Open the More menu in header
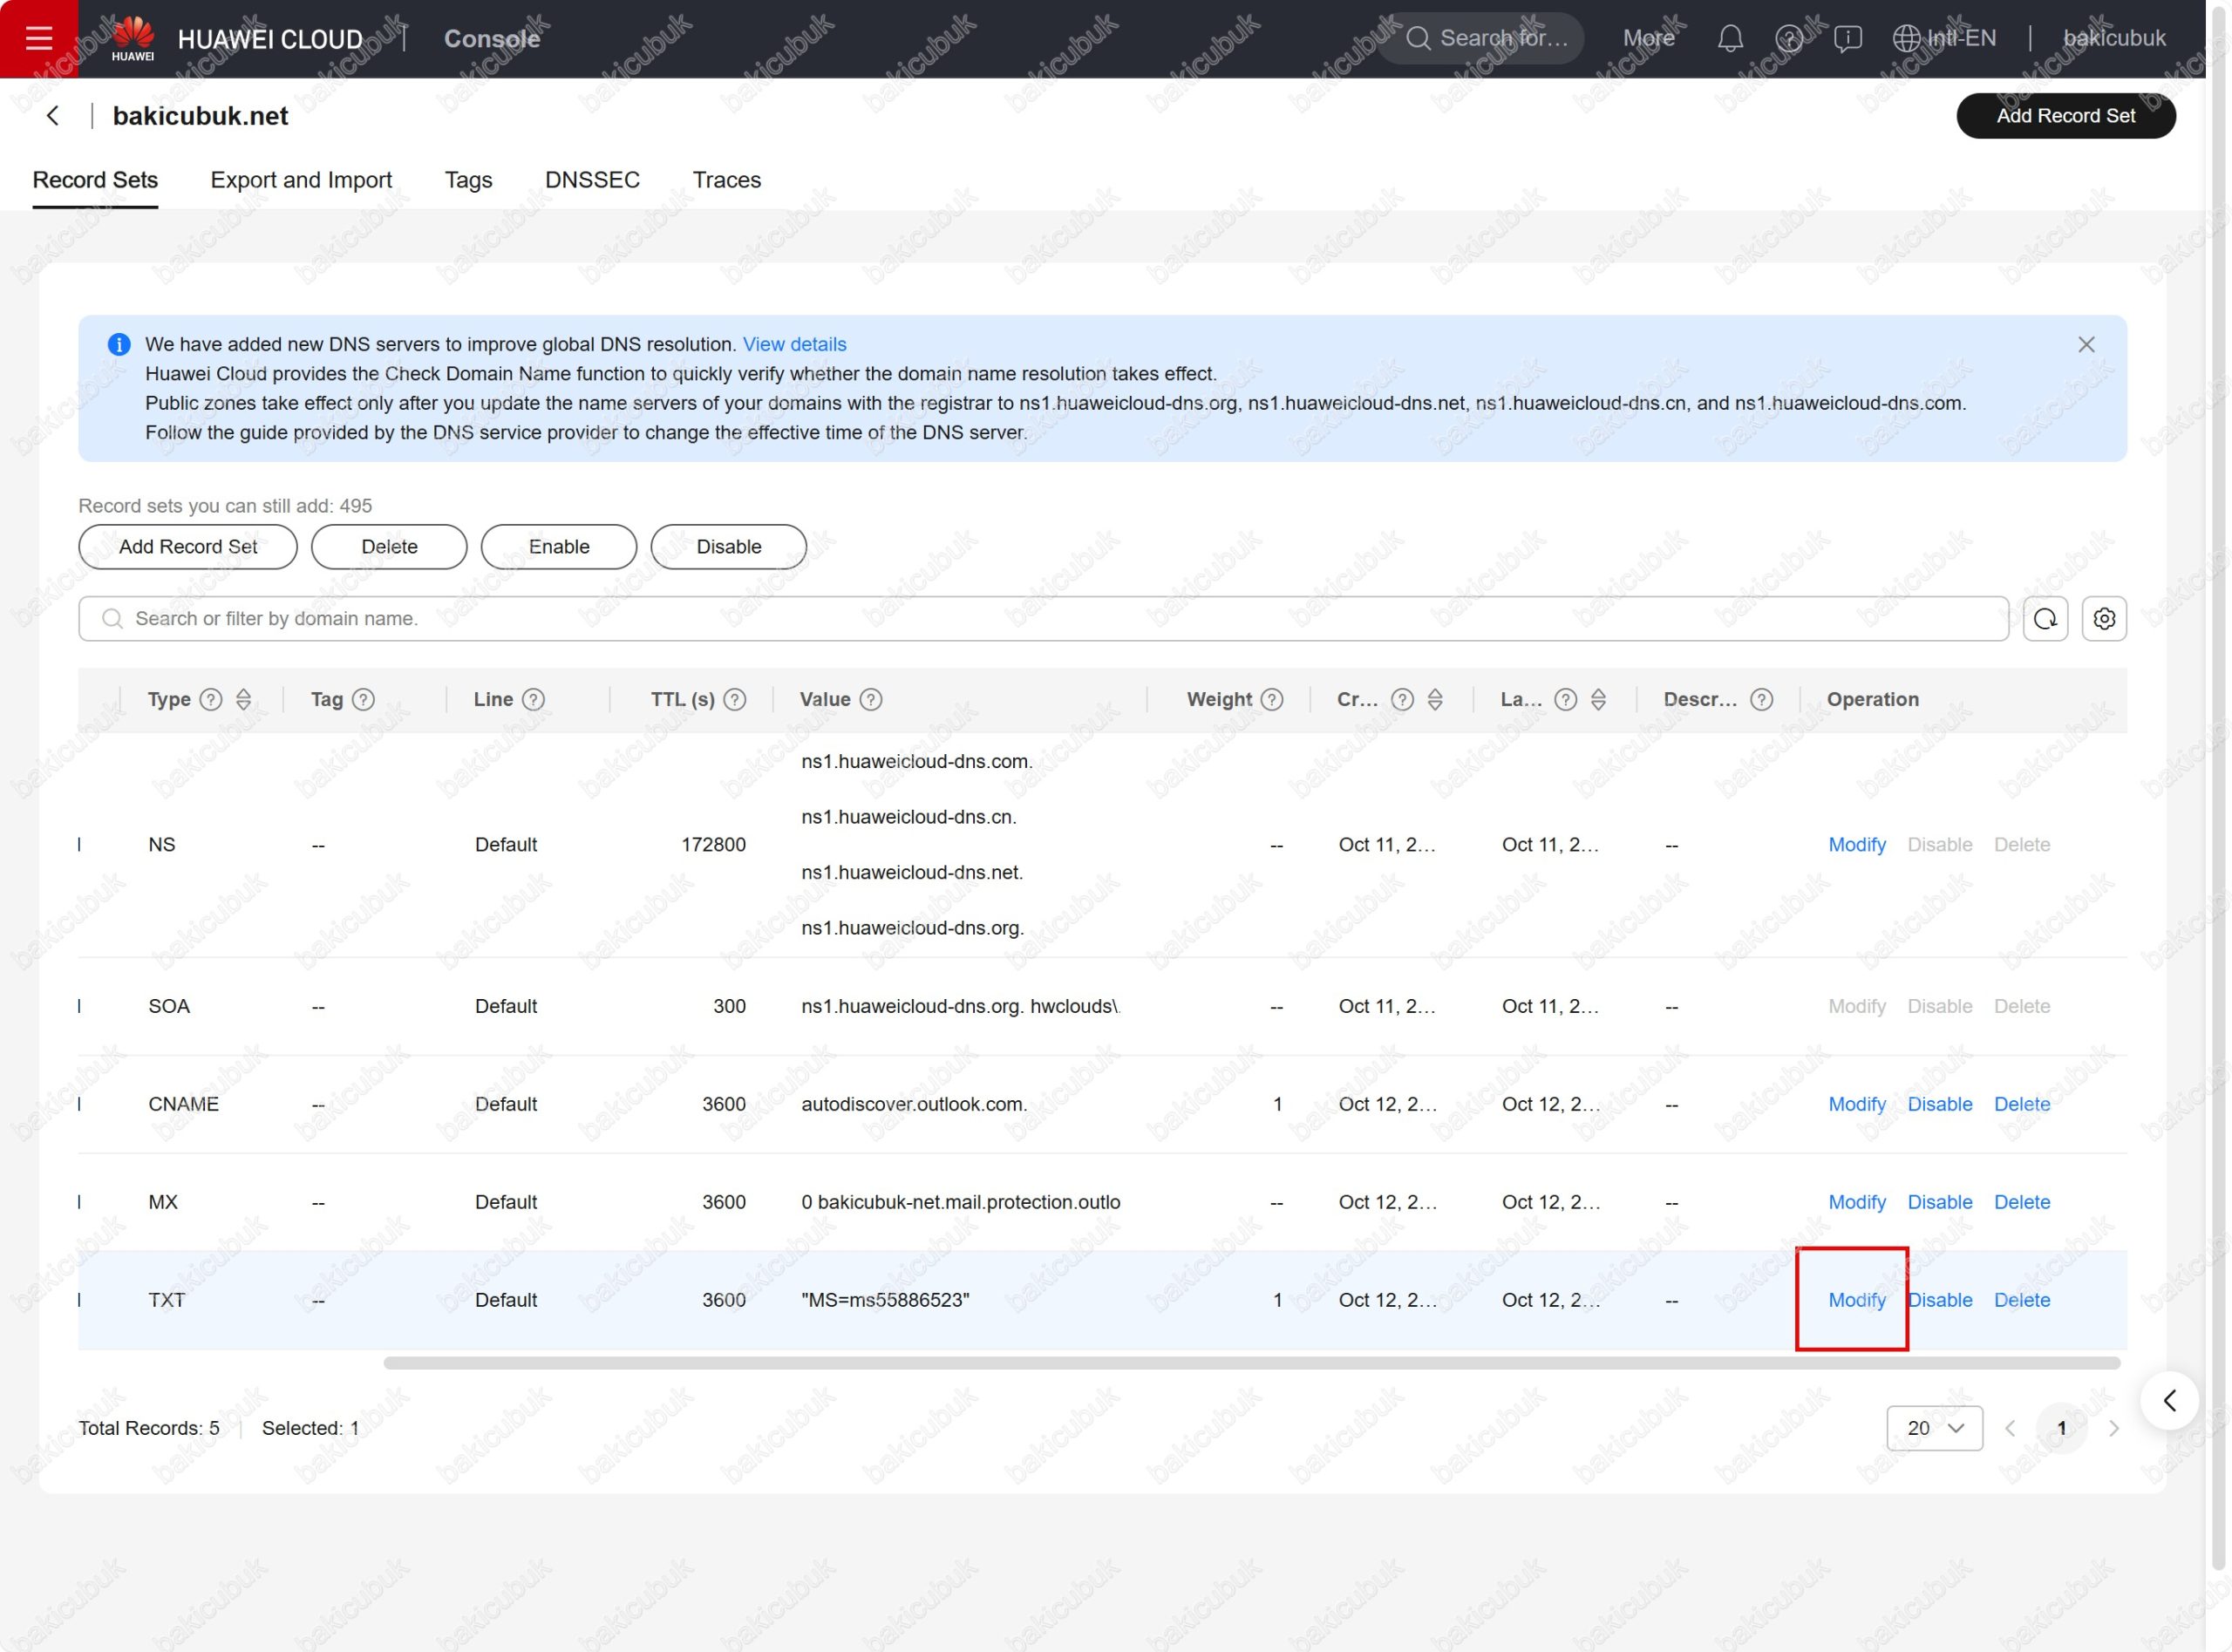Viewport: 2232px width, 1652px height. (1648, 38)
